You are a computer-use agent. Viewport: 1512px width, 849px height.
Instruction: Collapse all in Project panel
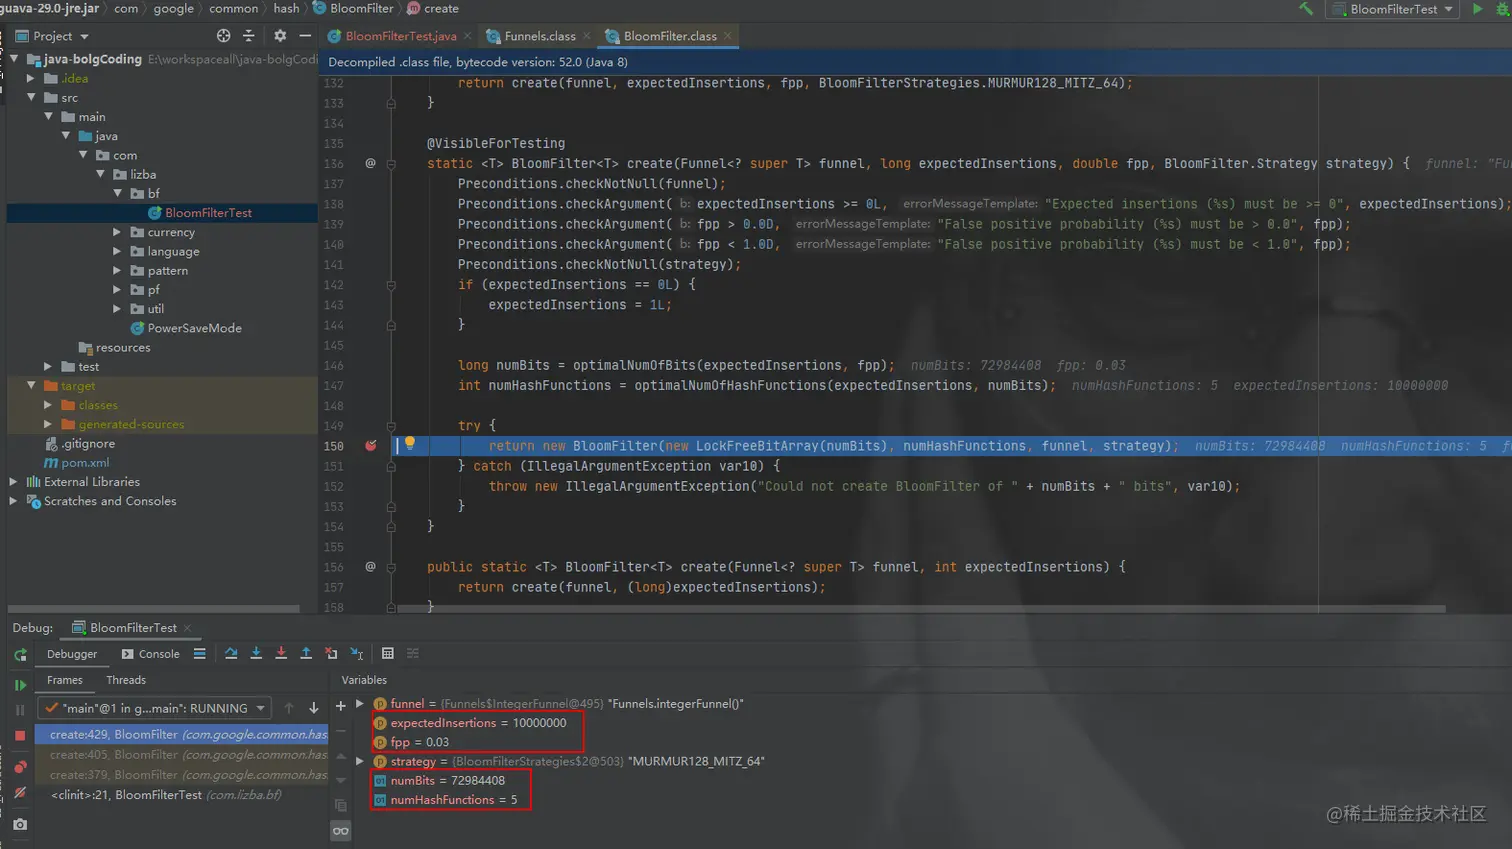click(x=249, y=36)
